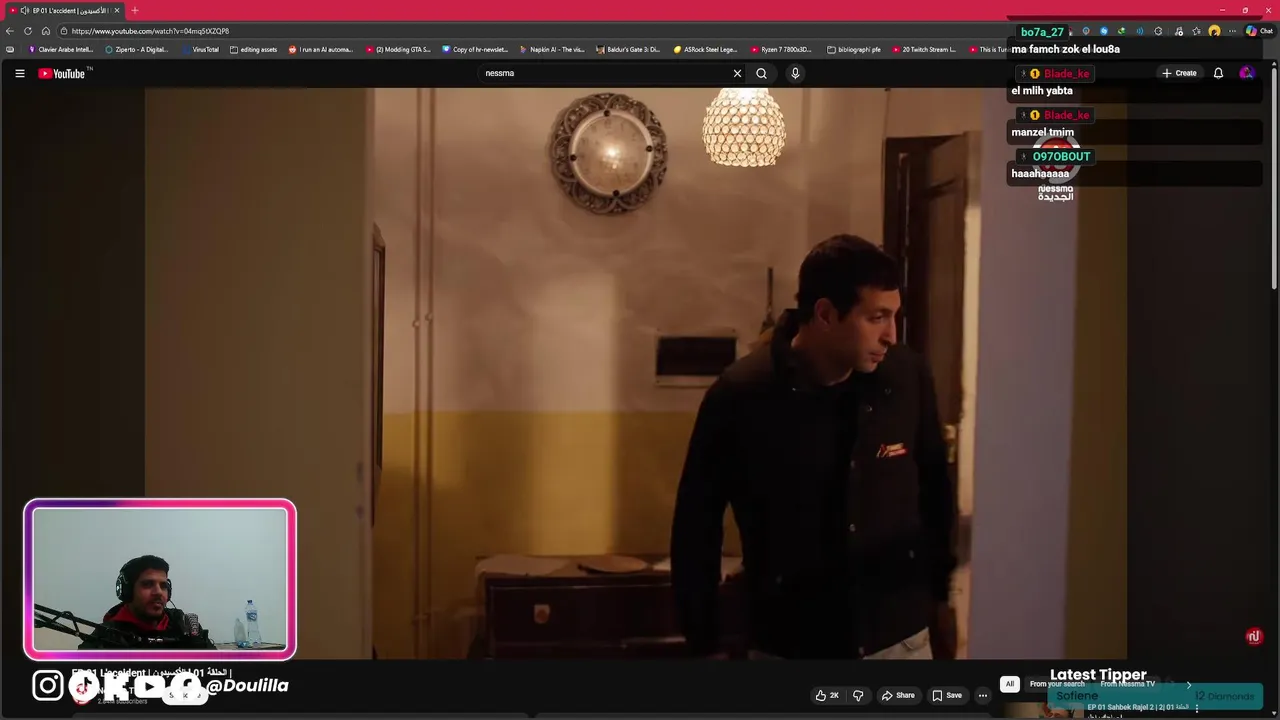The width and height of the screenshot is (1280, 720).
Task: Open the 'editing assets' bookmark folder
Action: tap(253, 49)
